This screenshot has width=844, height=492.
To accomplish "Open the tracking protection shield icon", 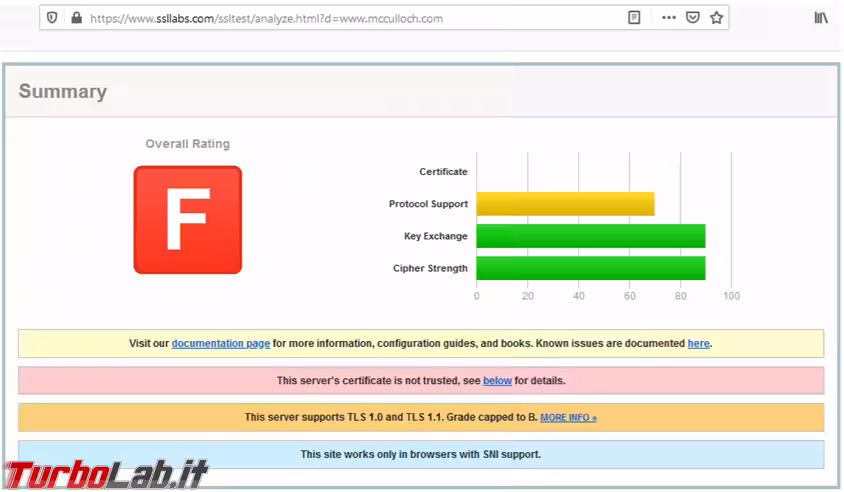I will click(x=52, y=18).
